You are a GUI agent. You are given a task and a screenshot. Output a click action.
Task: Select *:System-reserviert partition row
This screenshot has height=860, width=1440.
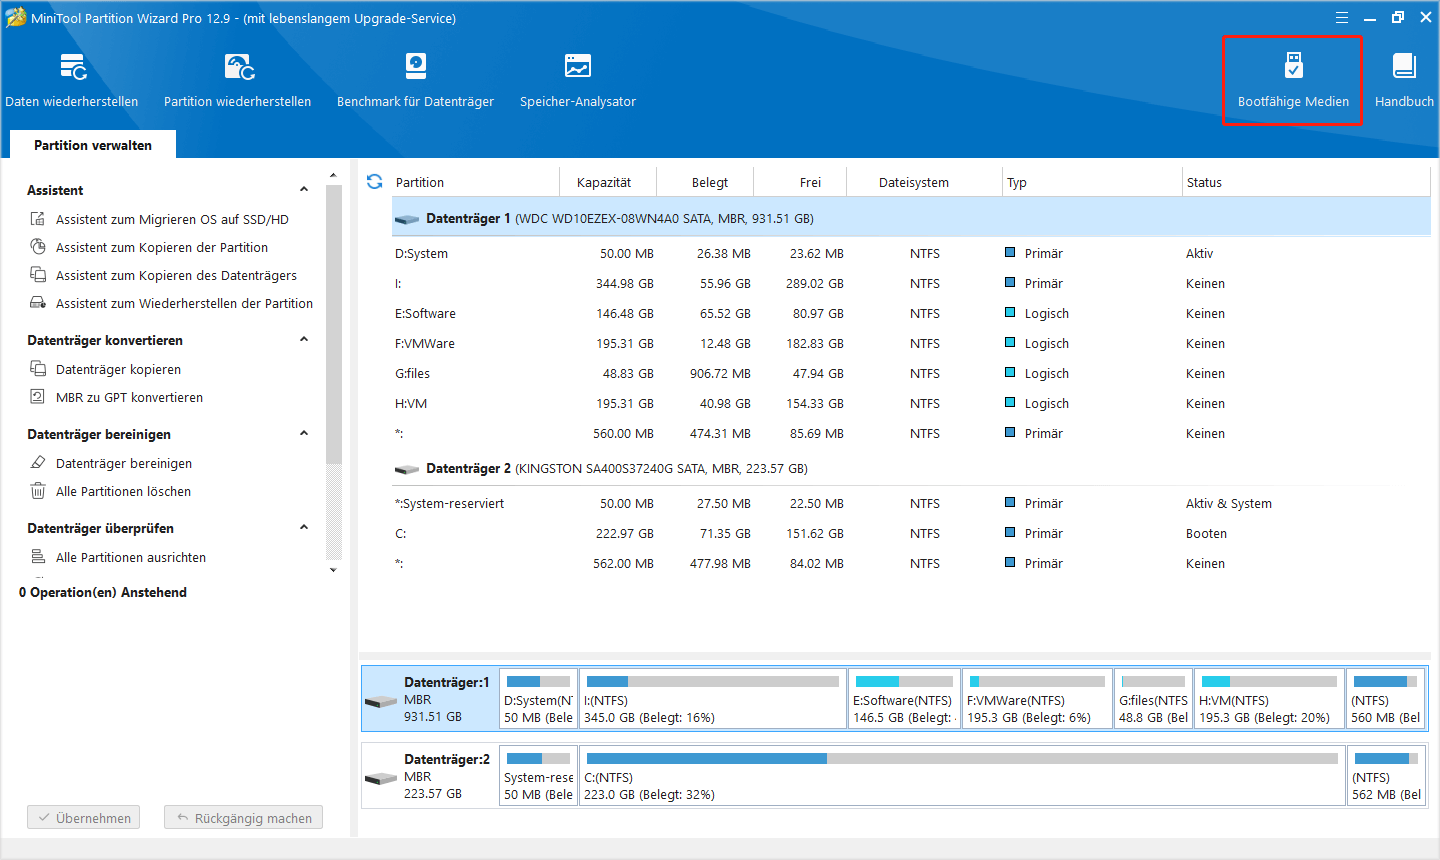pos(911,503)
